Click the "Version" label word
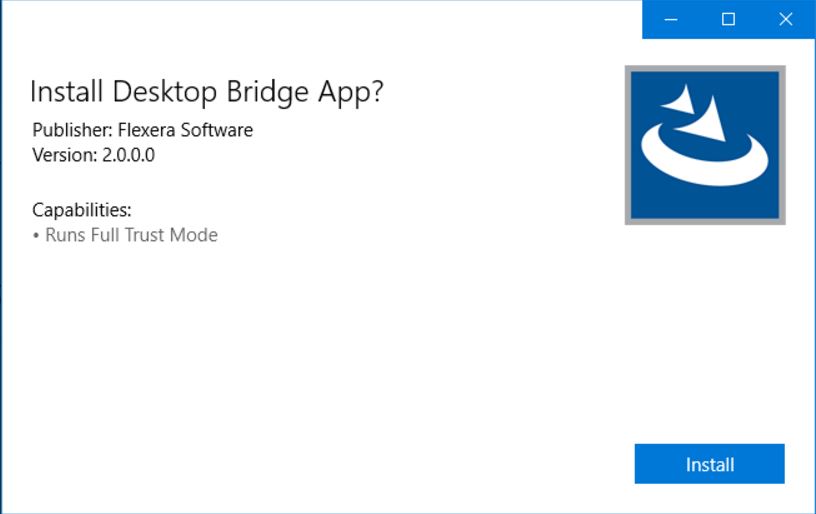The height and width of the screenshot is (514, 816). pos(62,155)
